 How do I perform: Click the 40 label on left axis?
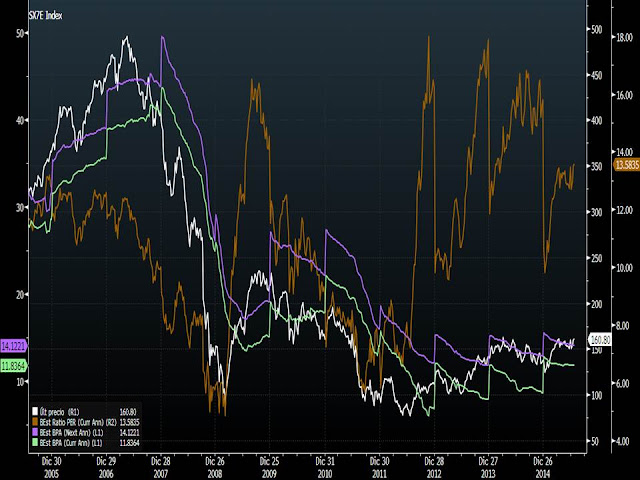point(20,120)
